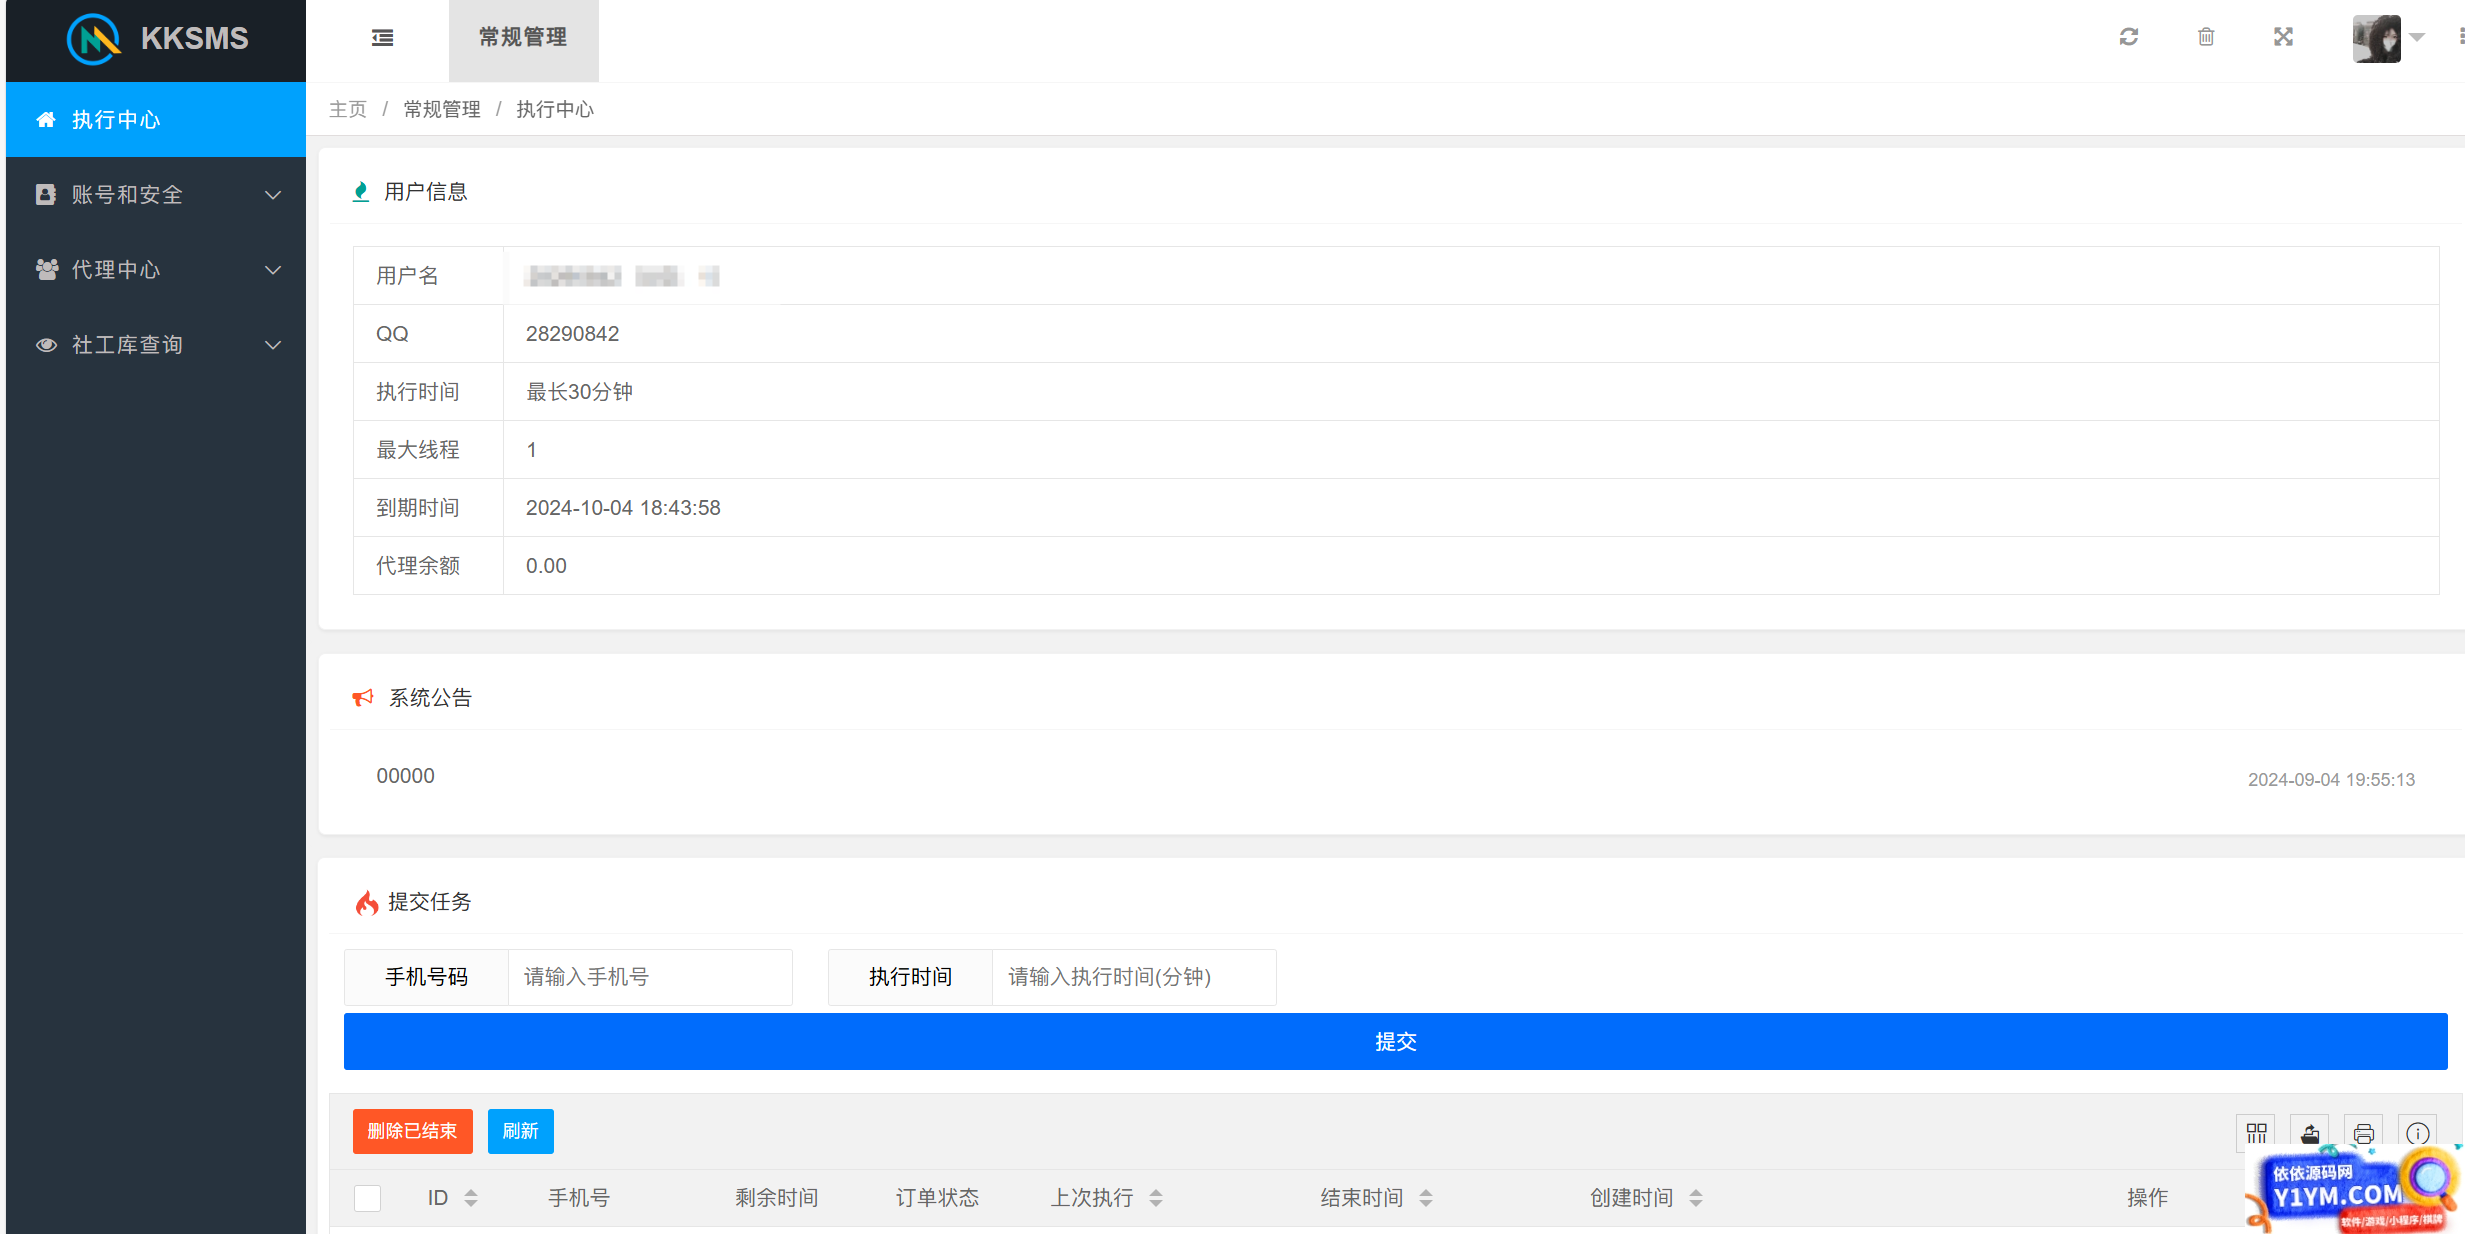The width and height of the screenshot is (2465, 1234).
Task: Click the table info circle icon
Action: click(x=2418, y=1133)
